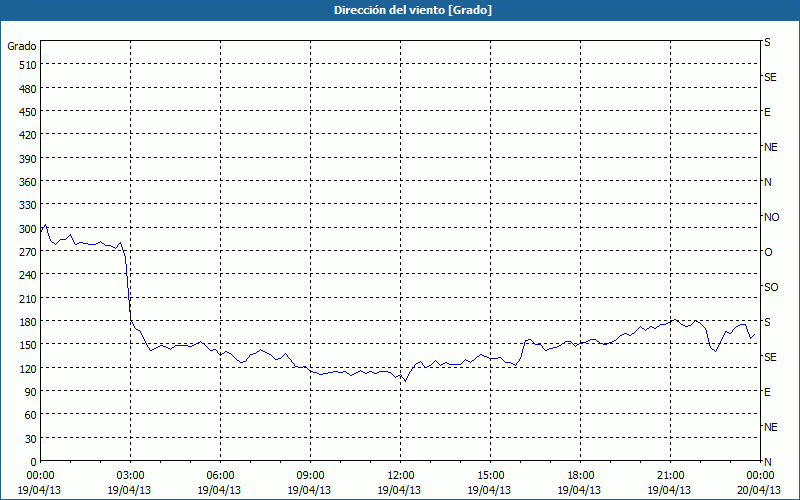Select the 'E' compass label level with 450

click(x=767, y=112)
